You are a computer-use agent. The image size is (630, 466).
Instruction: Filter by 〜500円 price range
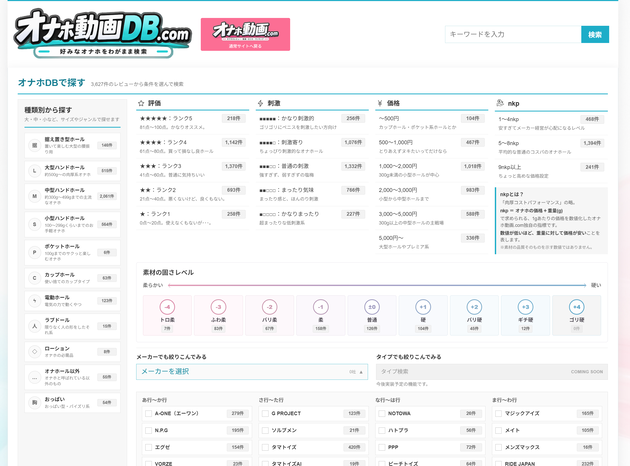coord(432,122)
